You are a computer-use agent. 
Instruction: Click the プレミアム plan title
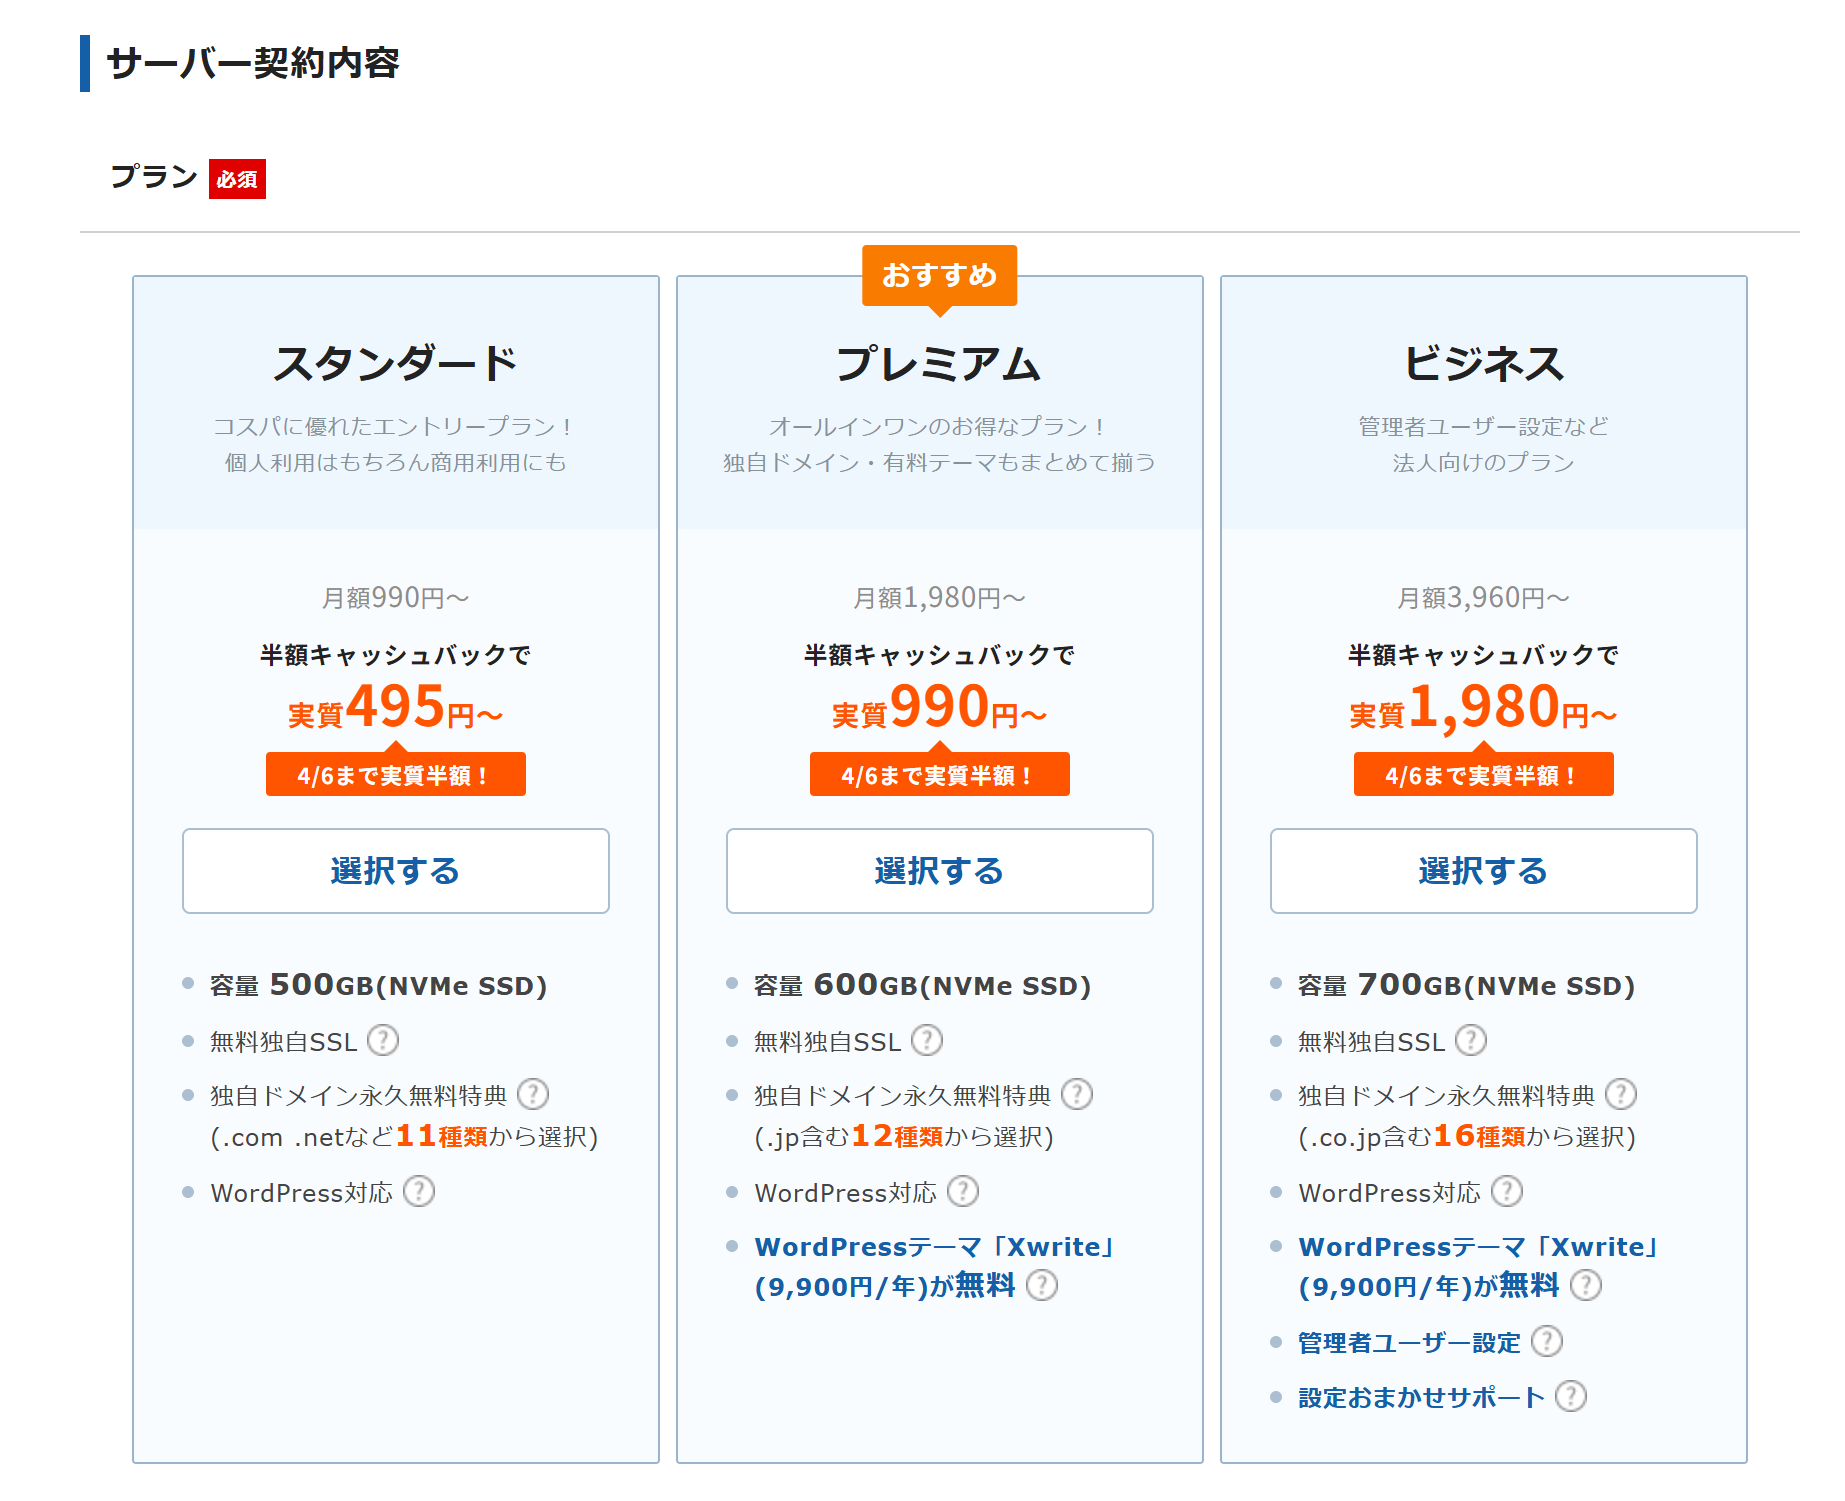(x=940, y=363)
